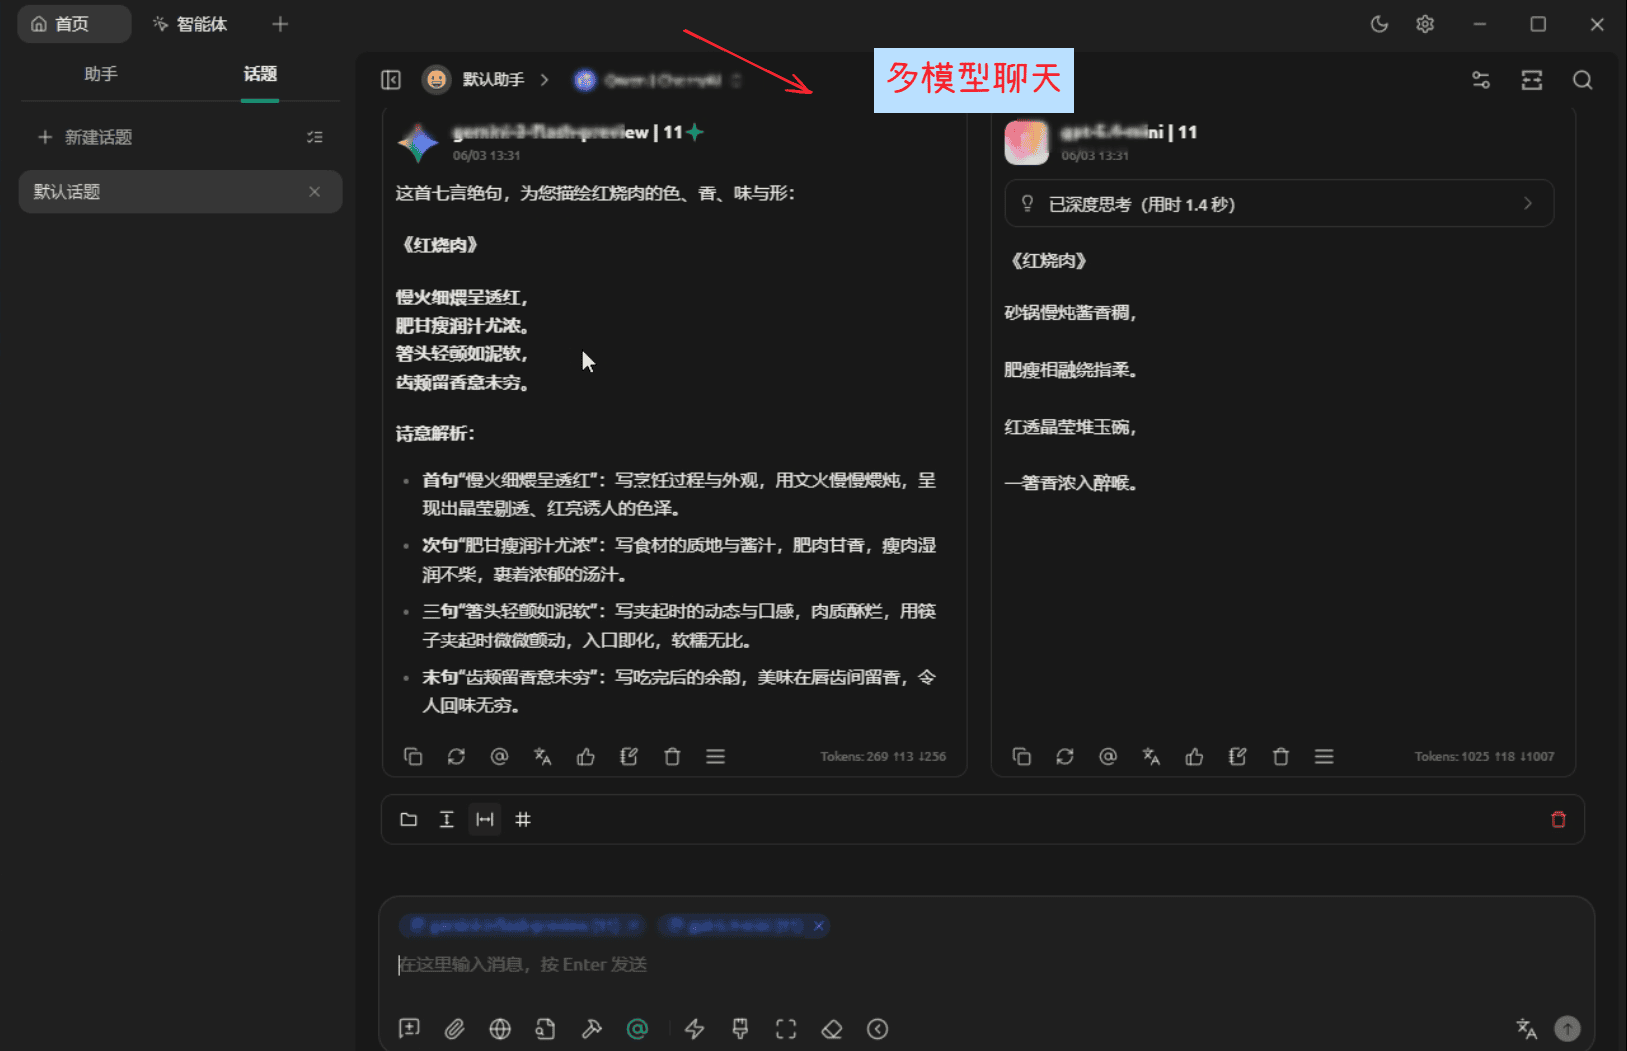Open more-options menu for Tokens: 269 reply

tap(715, 757)
